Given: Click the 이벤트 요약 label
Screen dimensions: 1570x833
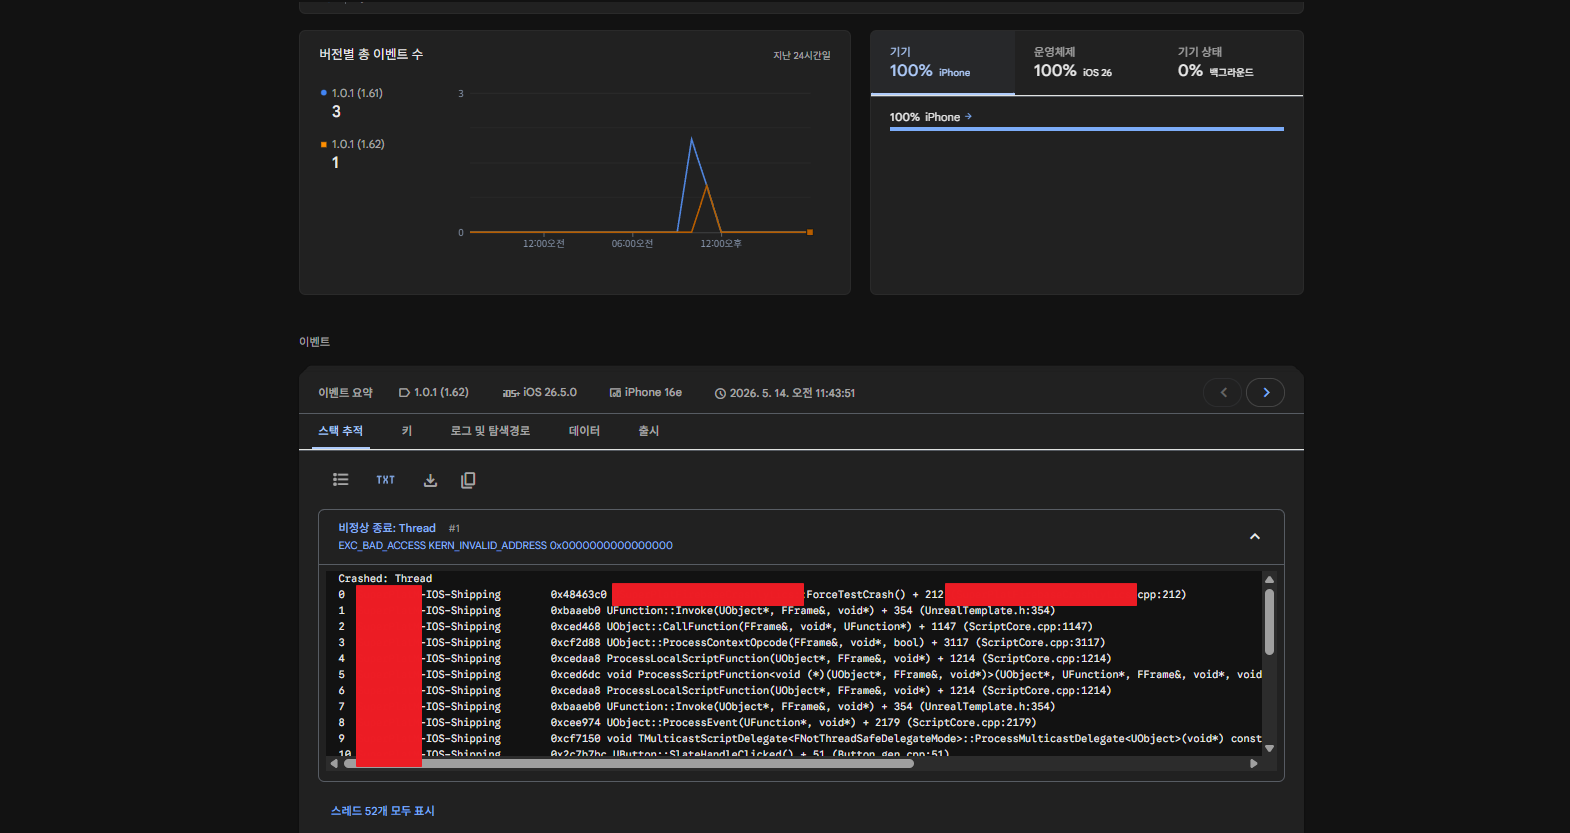Looking at the screenshot, I should coord(345,393).
